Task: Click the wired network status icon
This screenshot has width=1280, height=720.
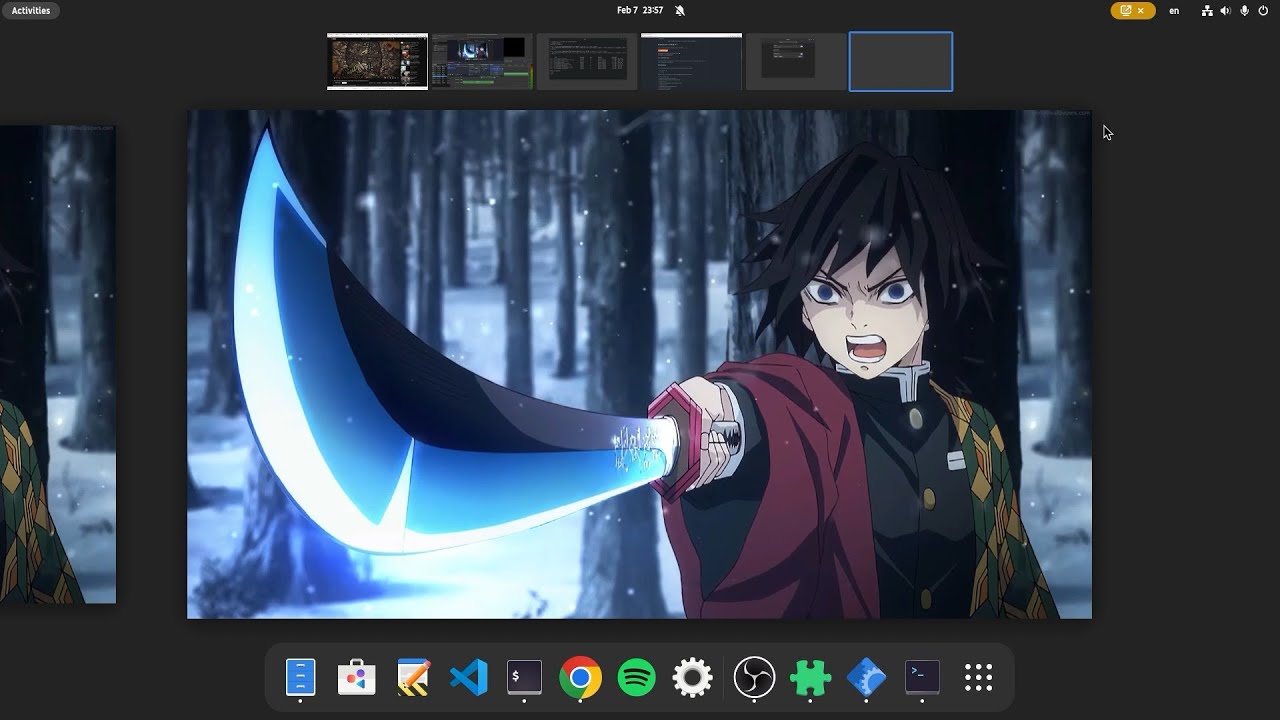Action: point(1207,10)
